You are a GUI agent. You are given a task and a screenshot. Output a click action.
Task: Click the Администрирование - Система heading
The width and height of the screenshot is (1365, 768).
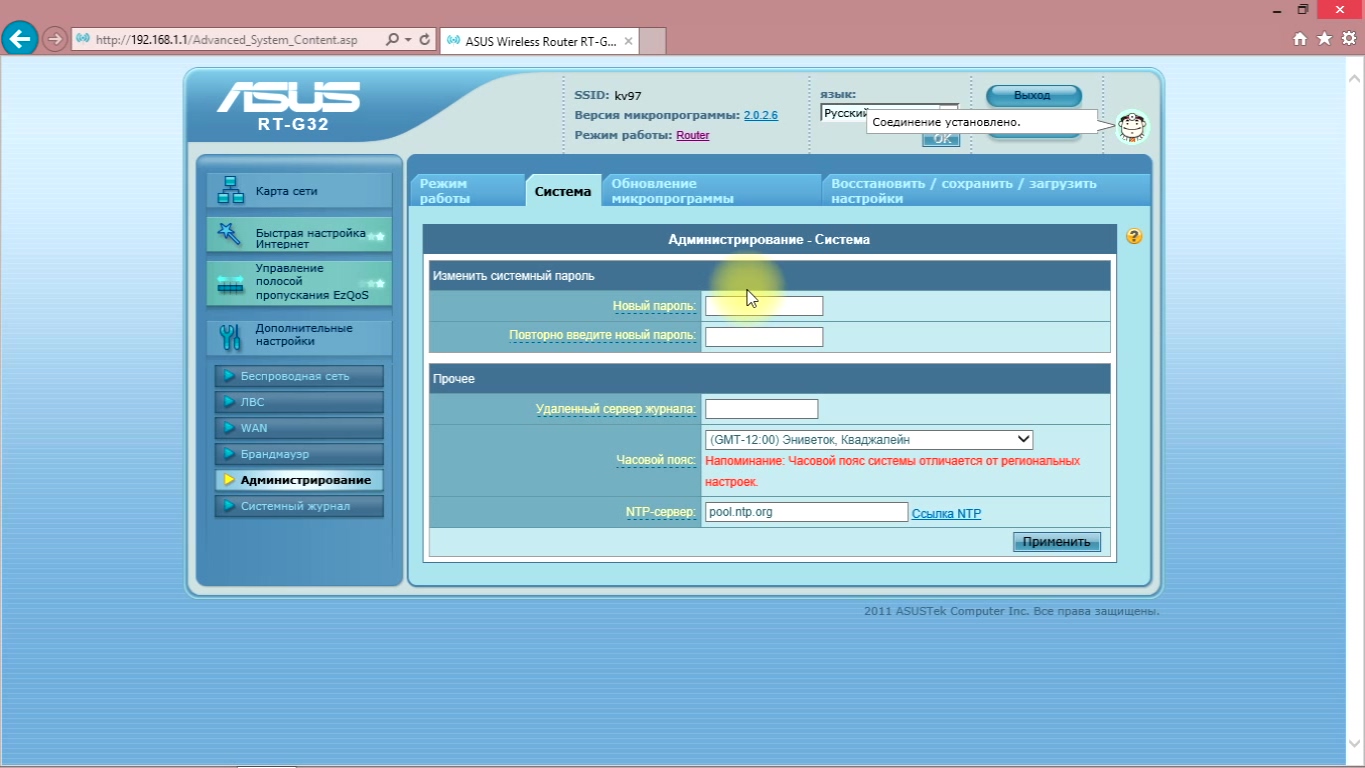coord(769,240)
